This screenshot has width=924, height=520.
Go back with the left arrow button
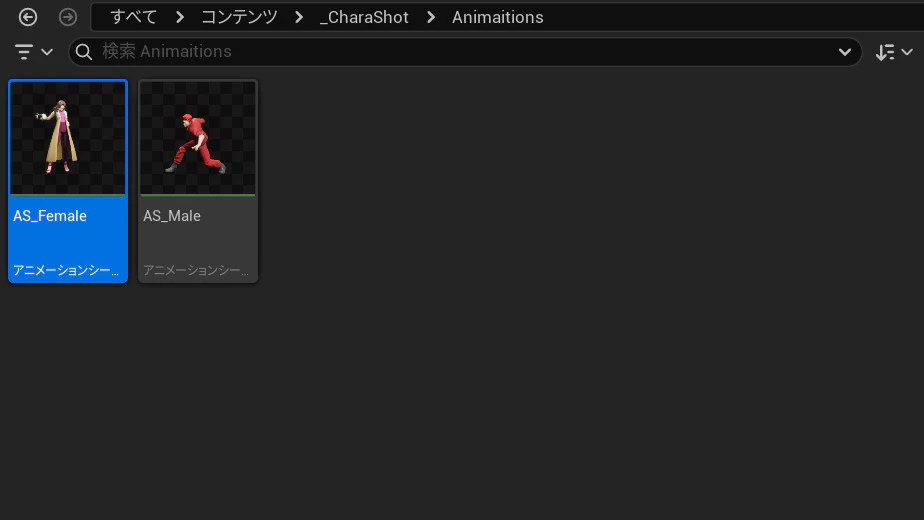(28, 17)
